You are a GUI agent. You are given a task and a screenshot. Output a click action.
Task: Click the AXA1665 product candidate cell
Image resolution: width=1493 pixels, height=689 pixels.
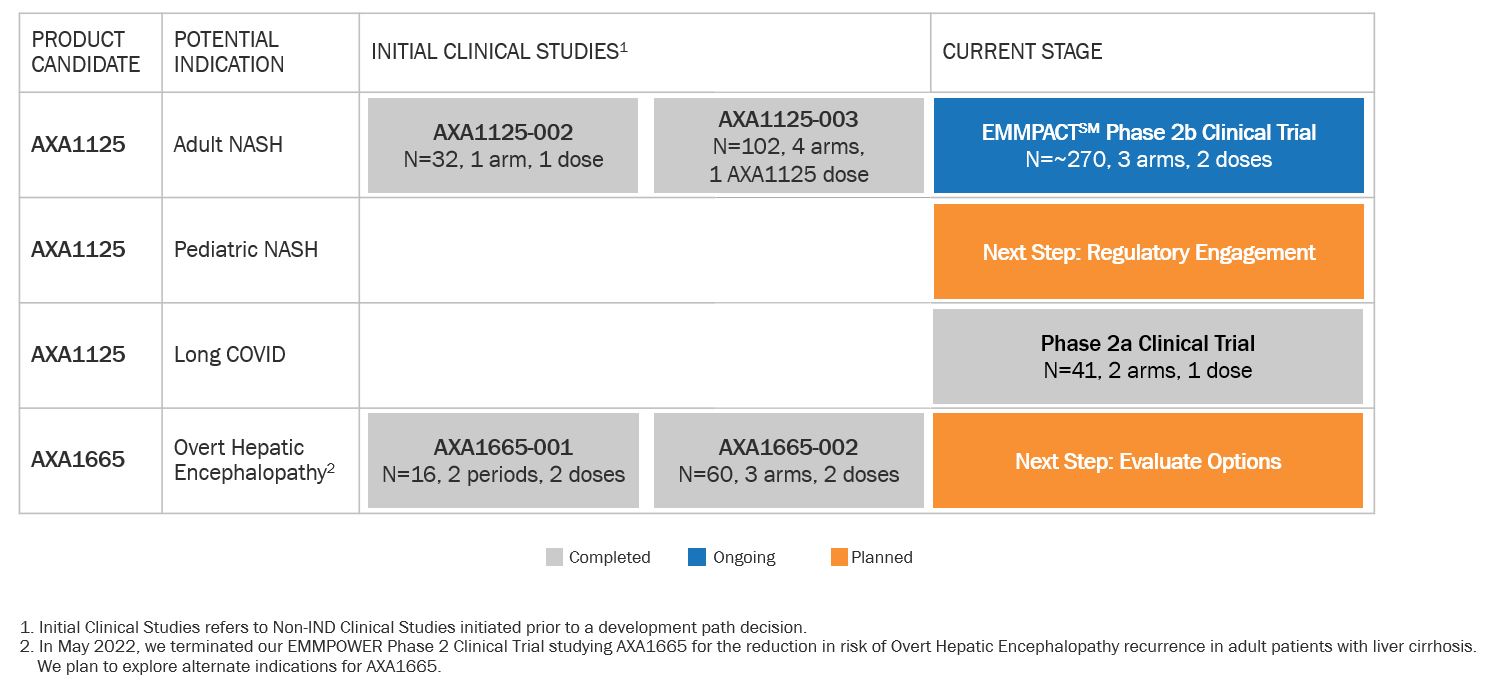coord(78,460)
